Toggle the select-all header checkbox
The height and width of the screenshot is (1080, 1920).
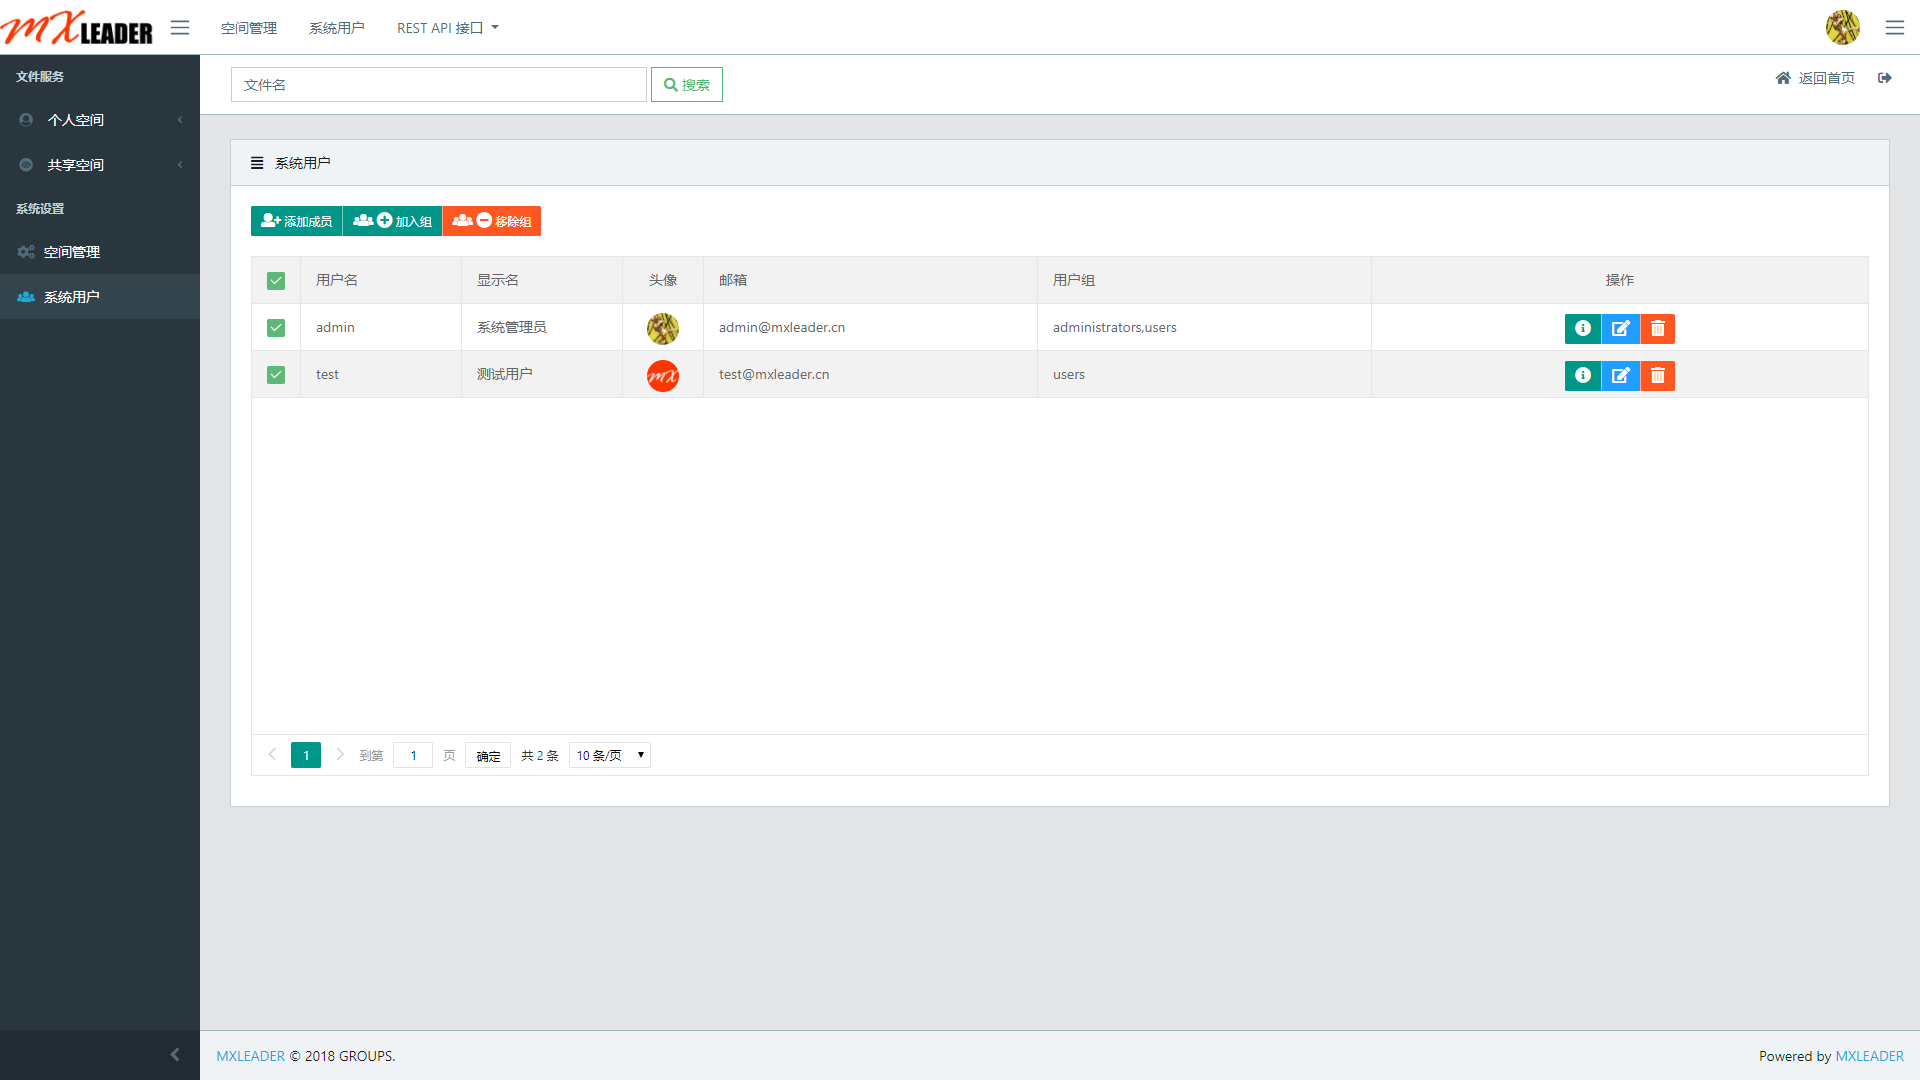click(x=276, y=281)
